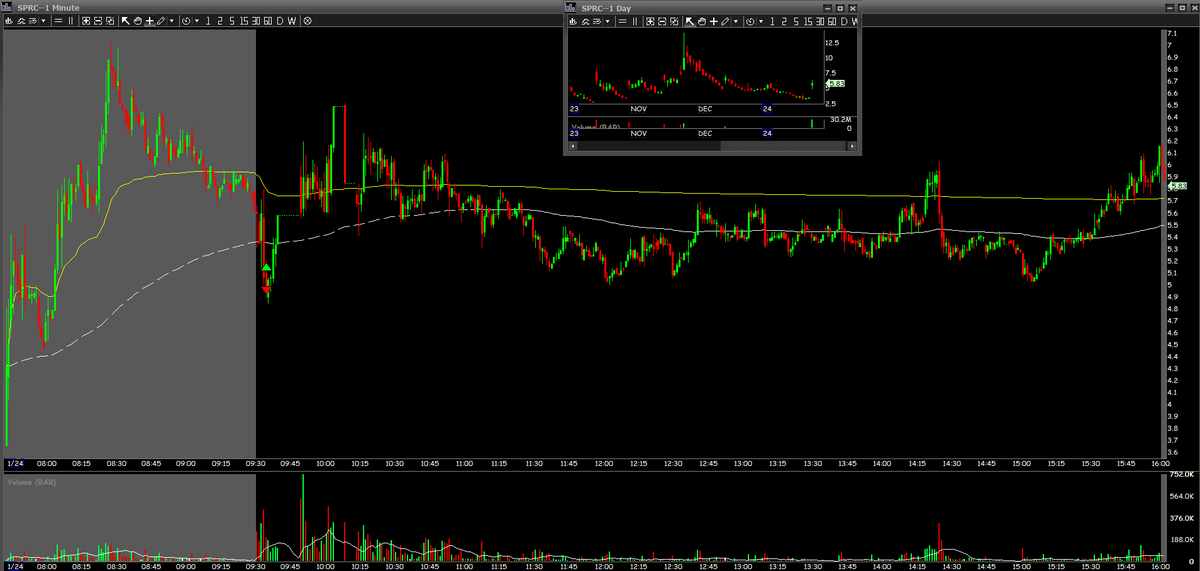
Task: Set 1 Day chart to 5-minute interval
Action: [x=796, y=21]
